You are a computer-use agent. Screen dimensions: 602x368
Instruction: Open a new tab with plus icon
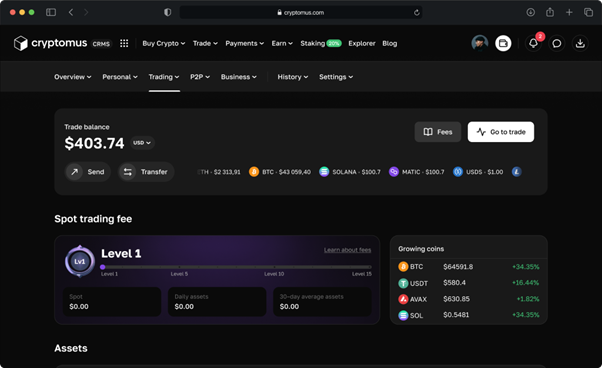569,12
